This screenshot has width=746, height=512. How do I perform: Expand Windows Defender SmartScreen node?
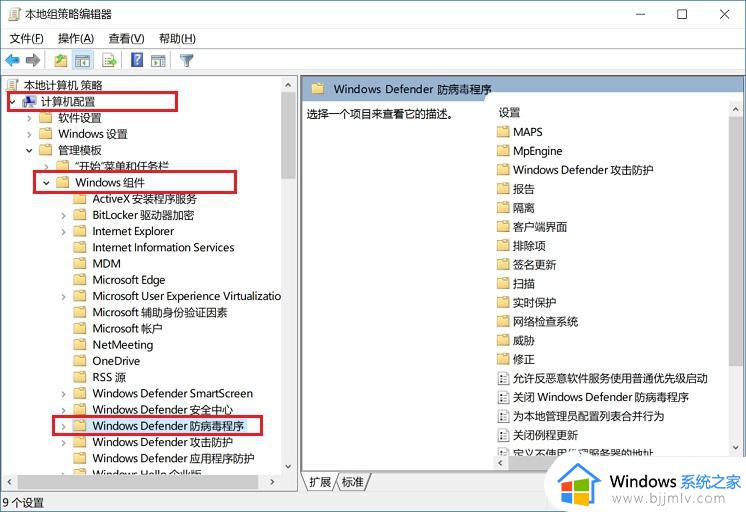(64, 394)
